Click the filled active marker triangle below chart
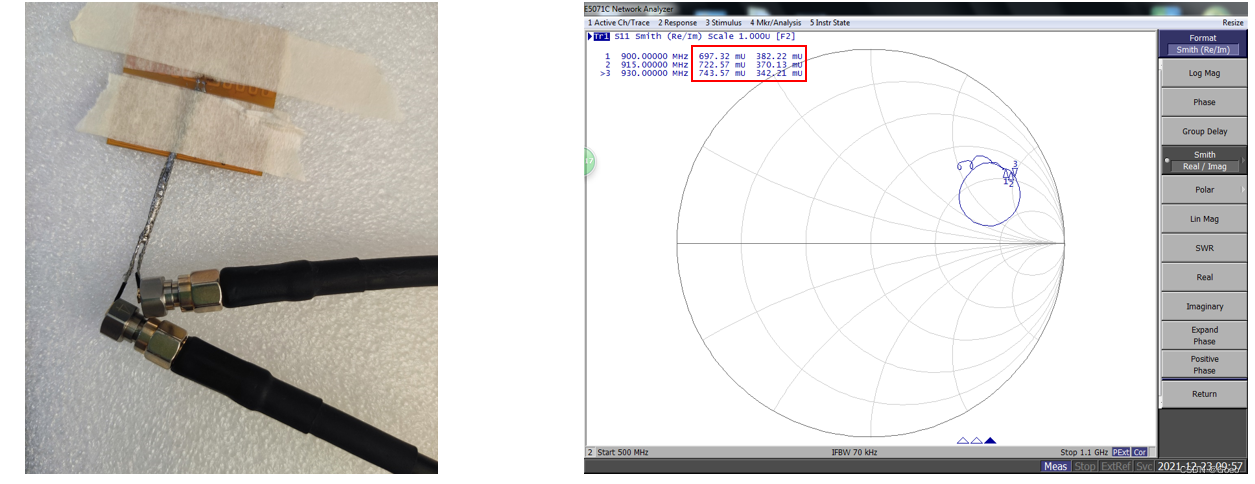 pyautogui.click(x=990, y=440)
